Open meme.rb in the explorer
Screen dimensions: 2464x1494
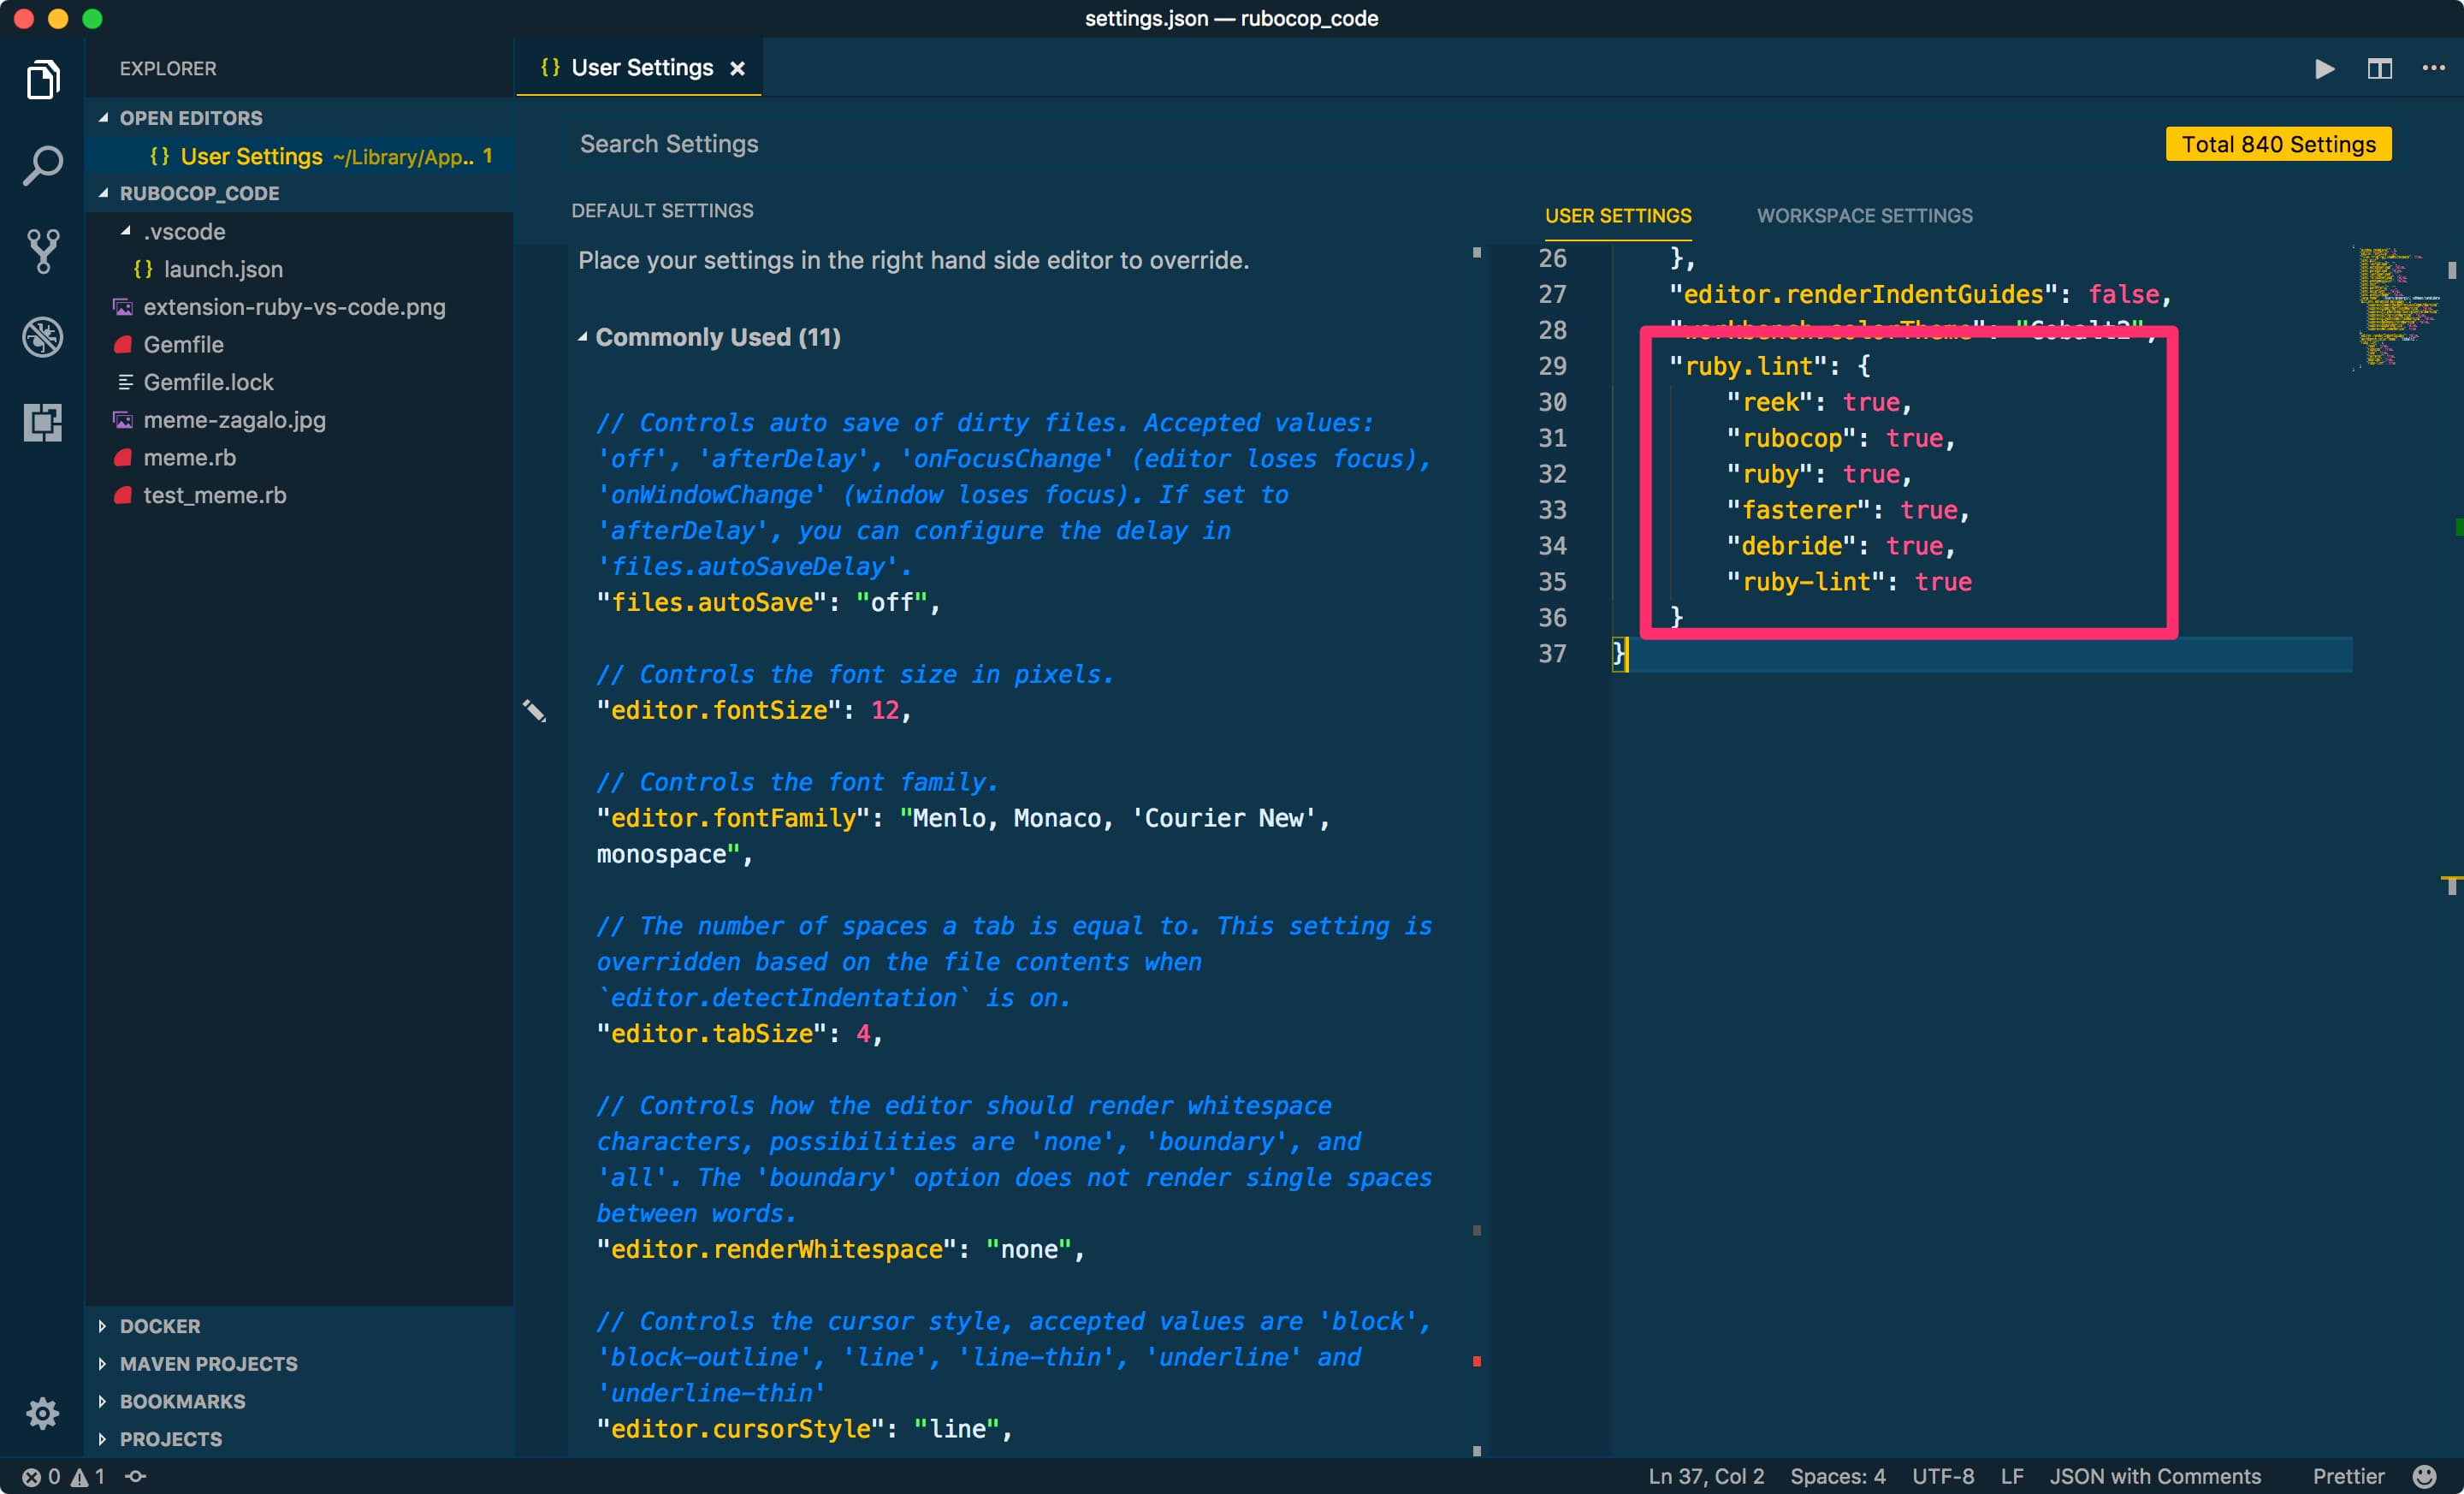189,457
